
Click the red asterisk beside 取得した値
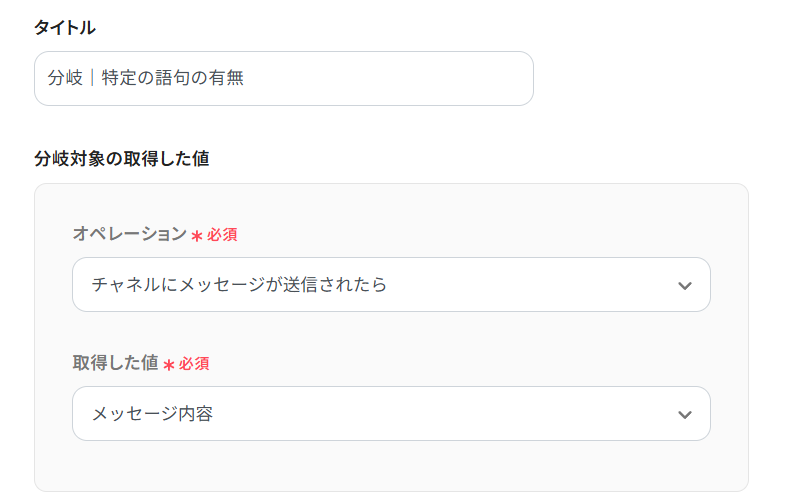[169, 365]
